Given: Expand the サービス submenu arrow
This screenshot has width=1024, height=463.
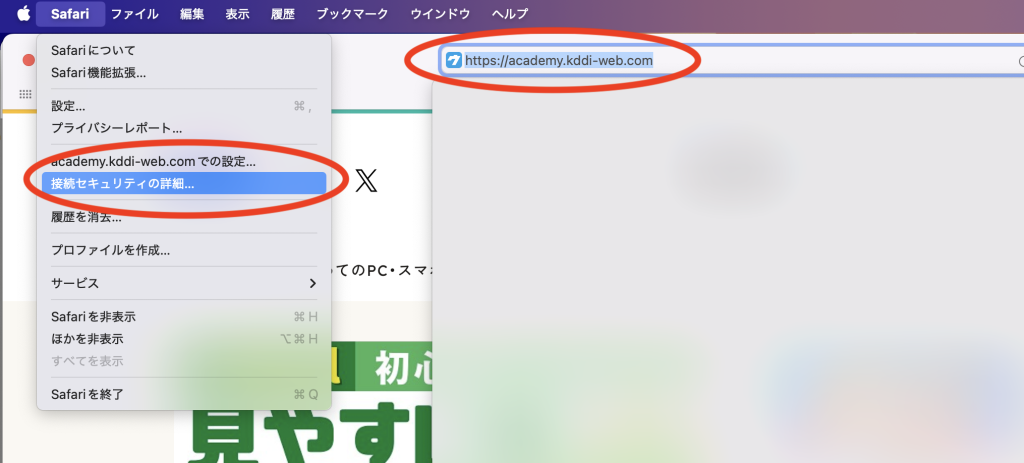Looking at the screenshot, I should (x=312, y=283).
